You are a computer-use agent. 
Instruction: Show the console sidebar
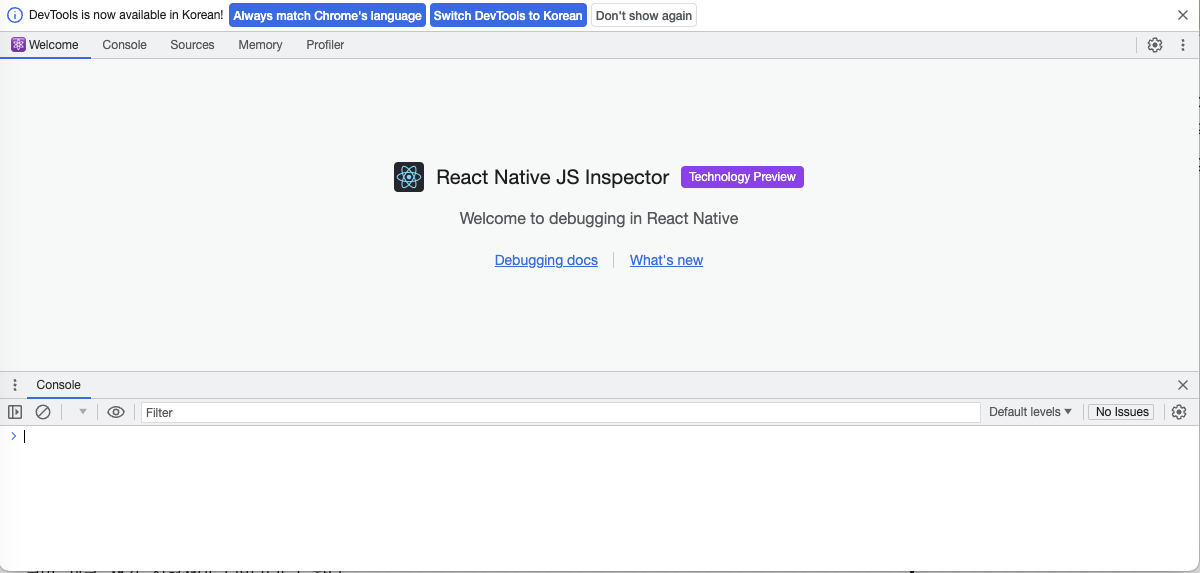pos(15,412)
